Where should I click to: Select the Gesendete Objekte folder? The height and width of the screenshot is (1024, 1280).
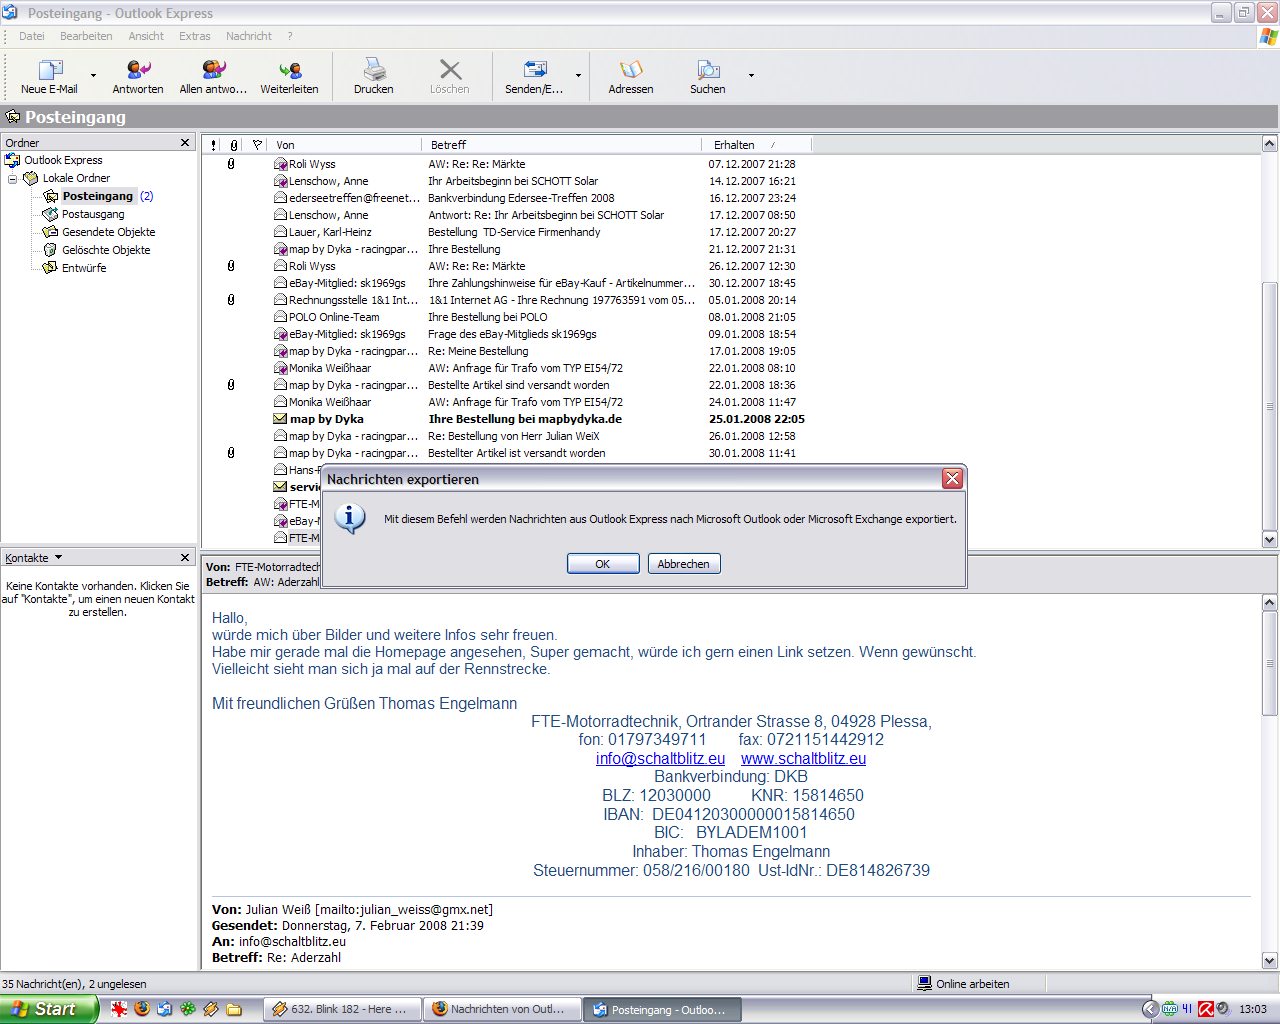(x=108, y=232)
